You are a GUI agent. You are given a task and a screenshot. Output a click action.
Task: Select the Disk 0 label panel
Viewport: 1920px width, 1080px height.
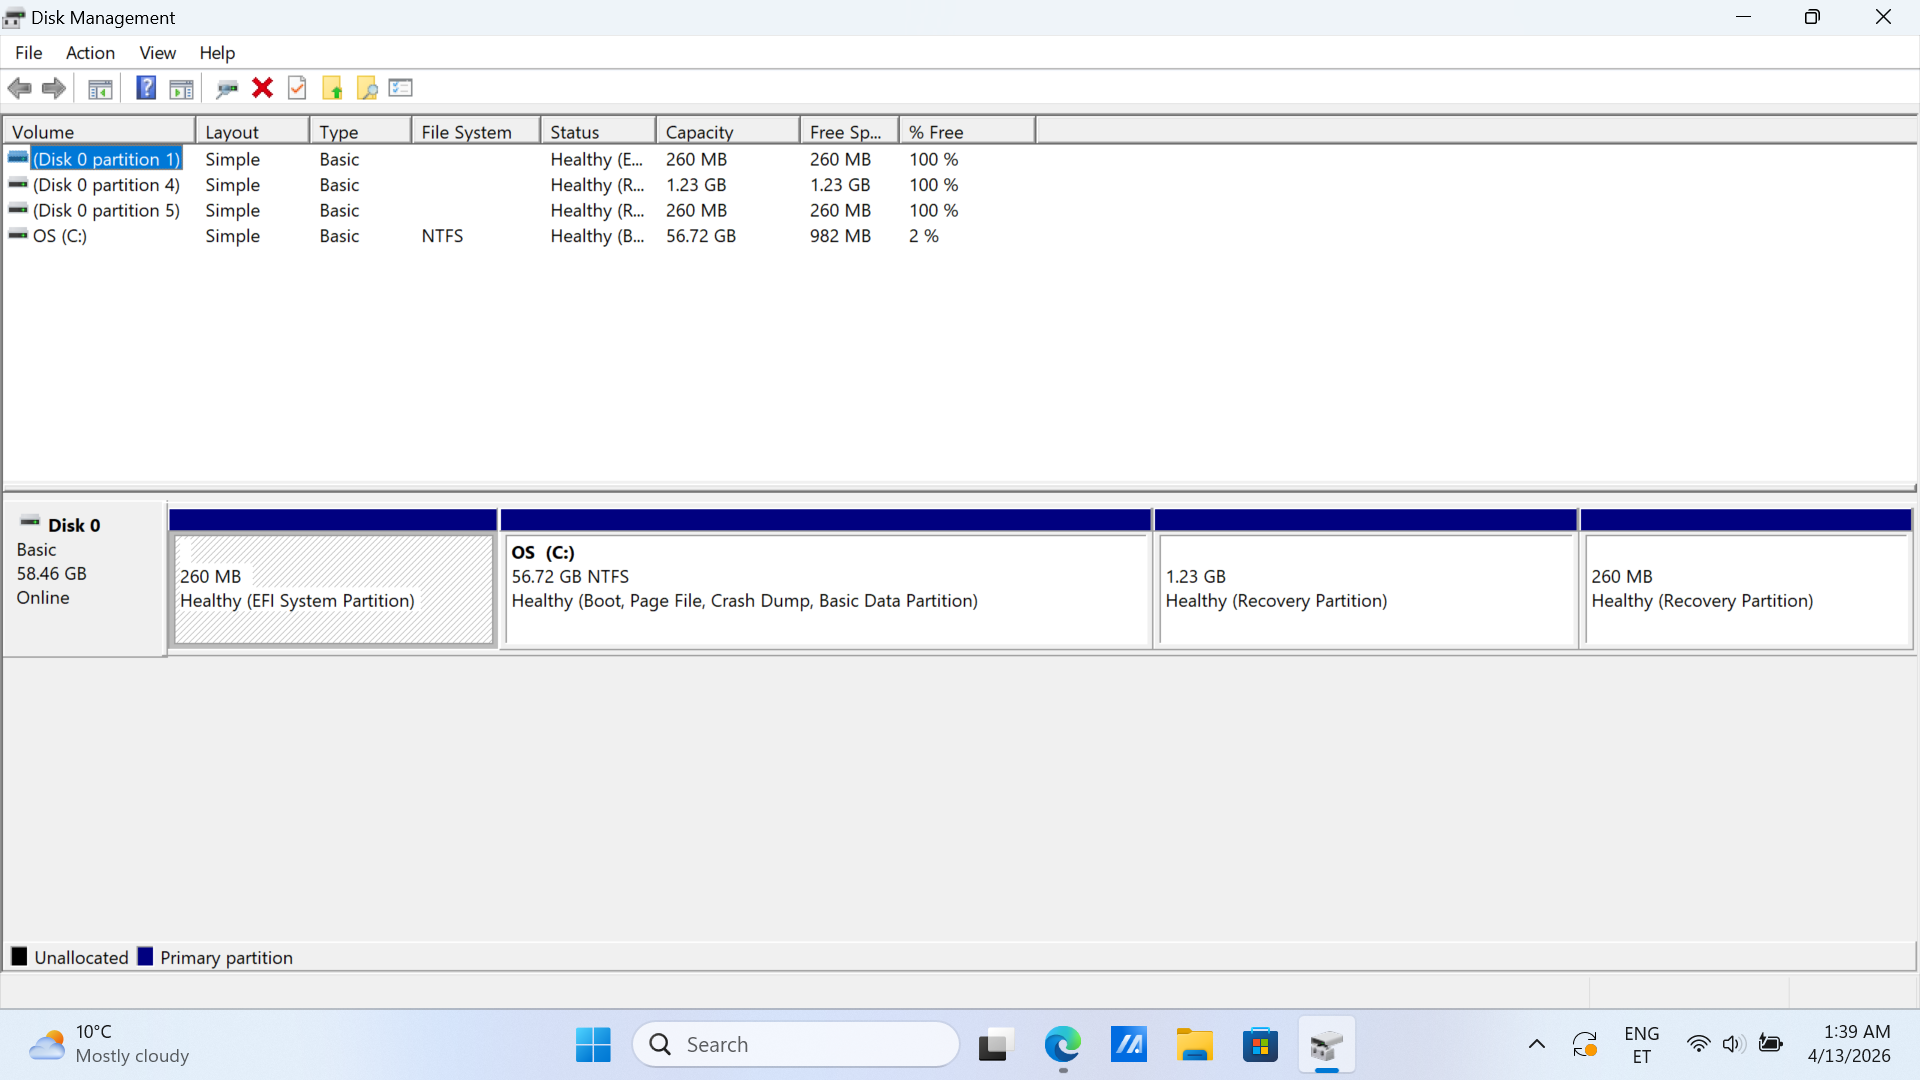85,580
